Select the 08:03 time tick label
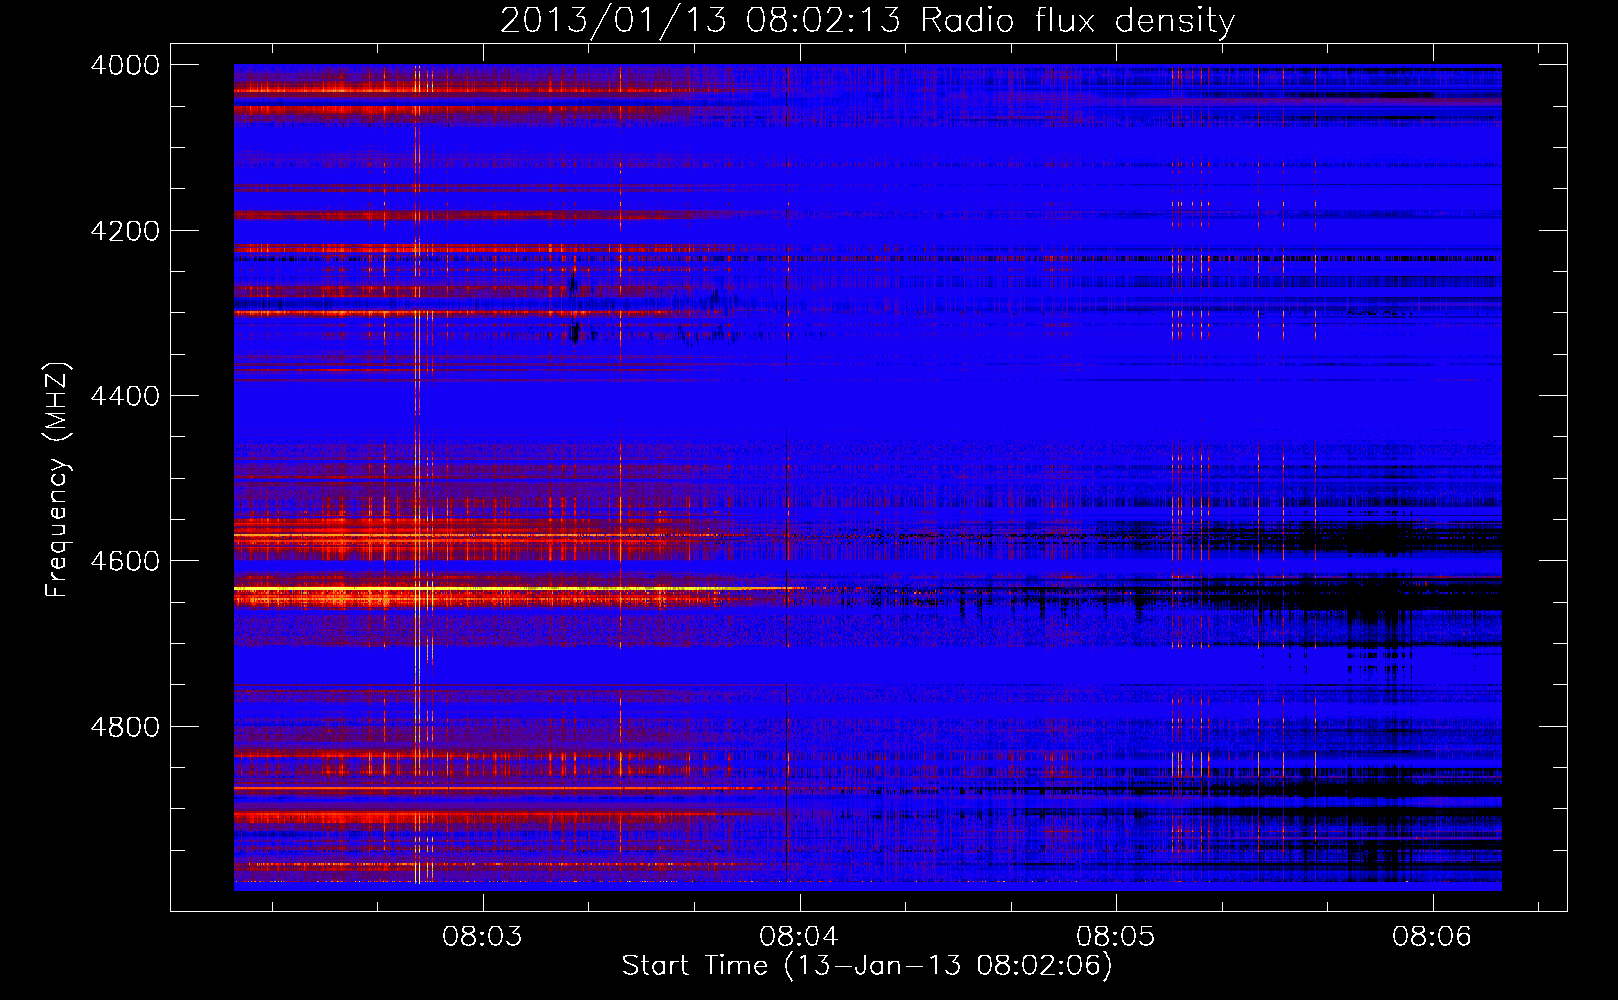 click(483, 936)
